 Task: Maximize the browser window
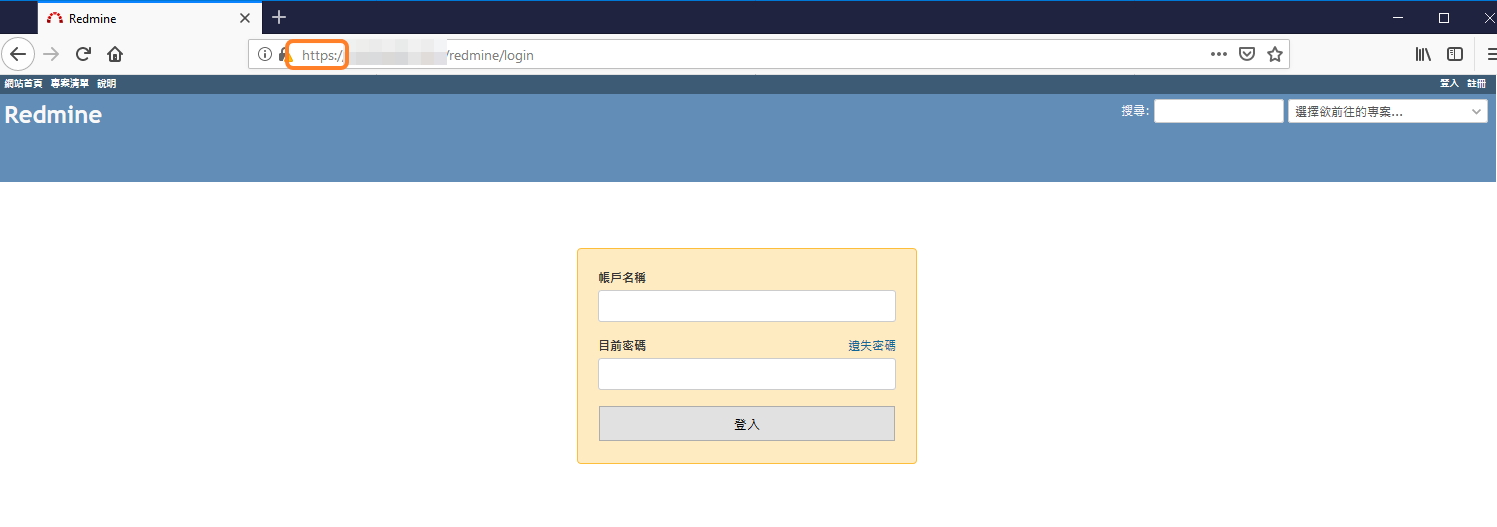click(1444, 18)
